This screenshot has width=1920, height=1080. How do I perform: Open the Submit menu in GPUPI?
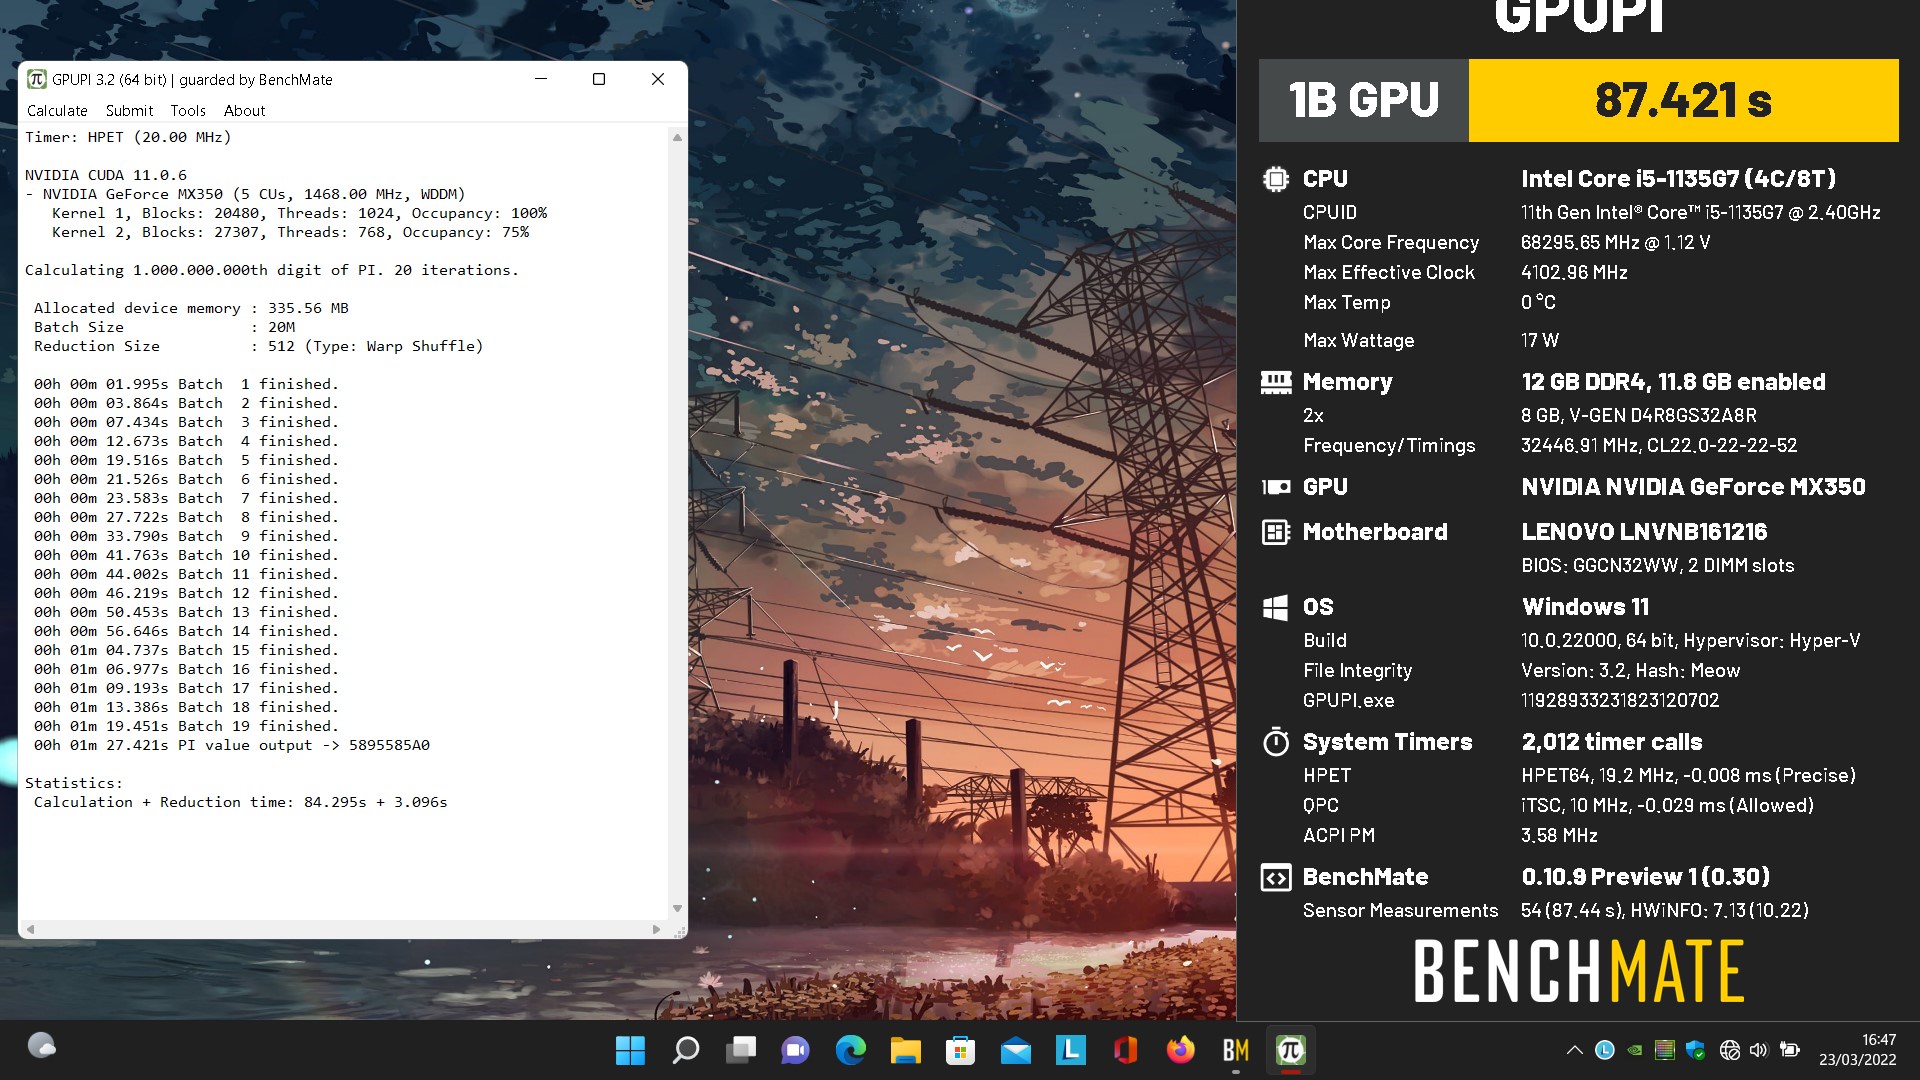tap(129, 111)
